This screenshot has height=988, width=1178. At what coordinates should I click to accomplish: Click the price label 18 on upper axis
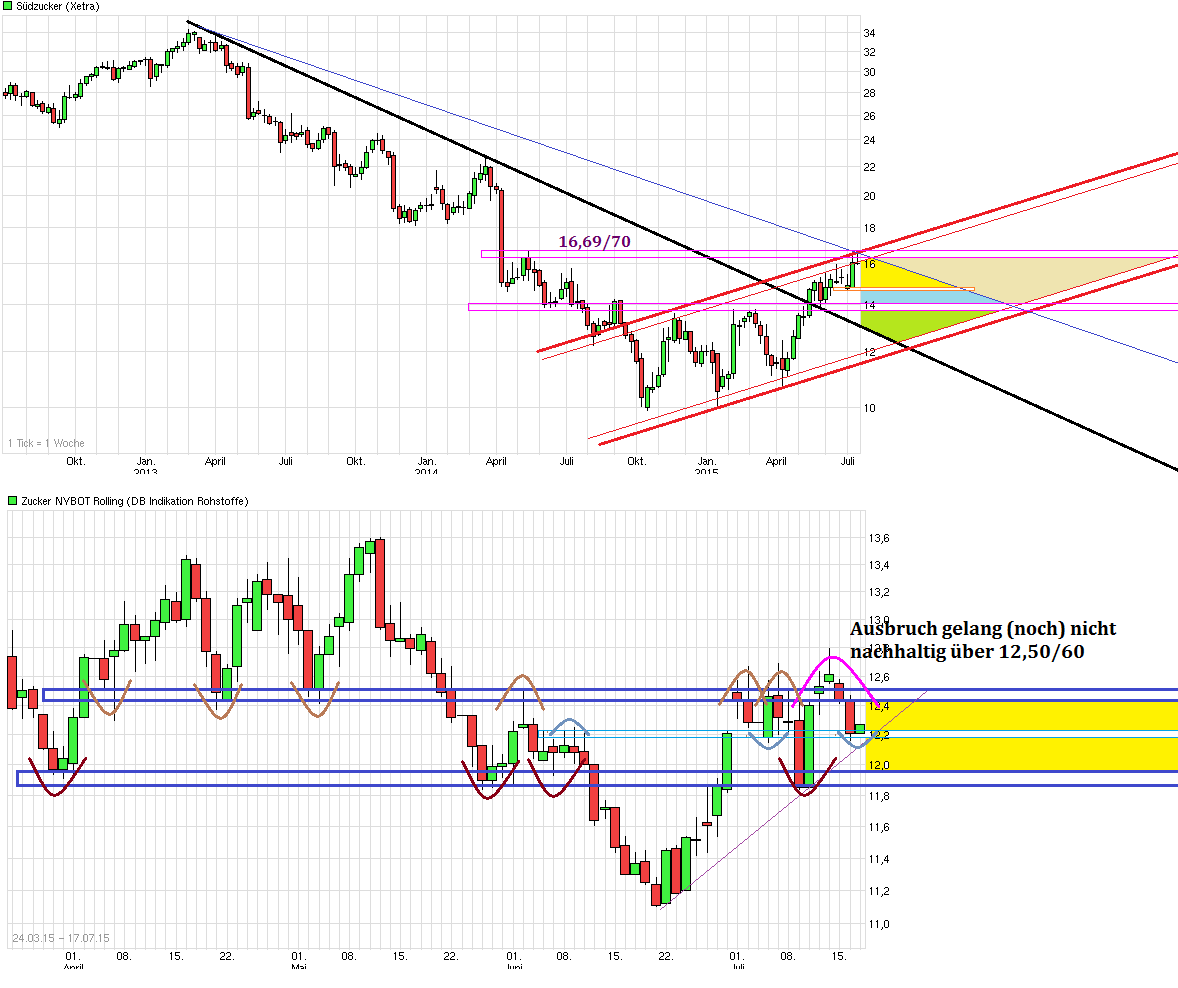click(869, 228)
